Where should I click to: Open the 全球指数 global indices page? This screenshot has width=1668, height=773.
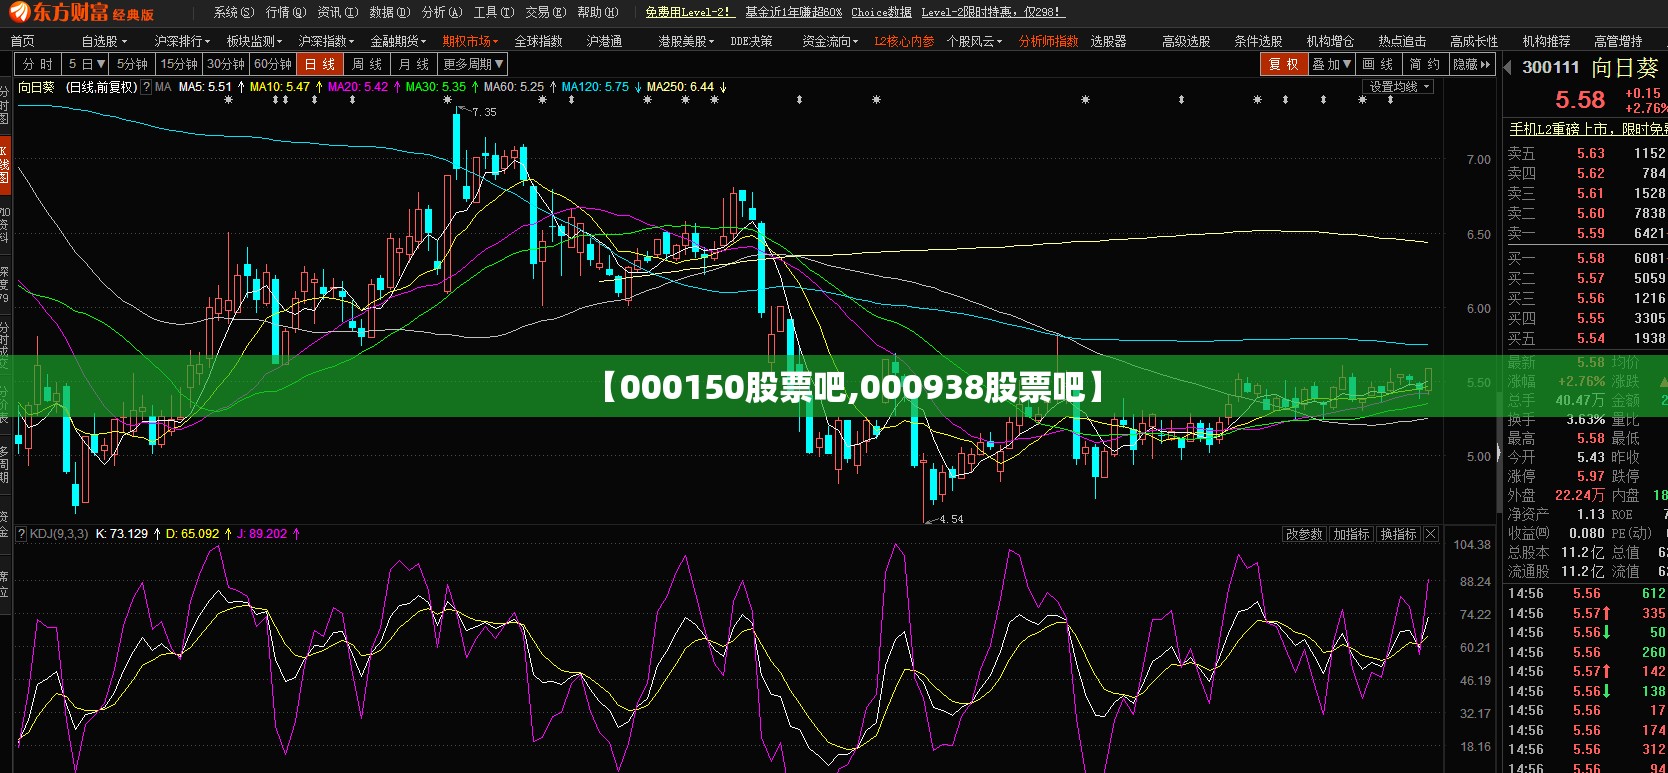538,41
